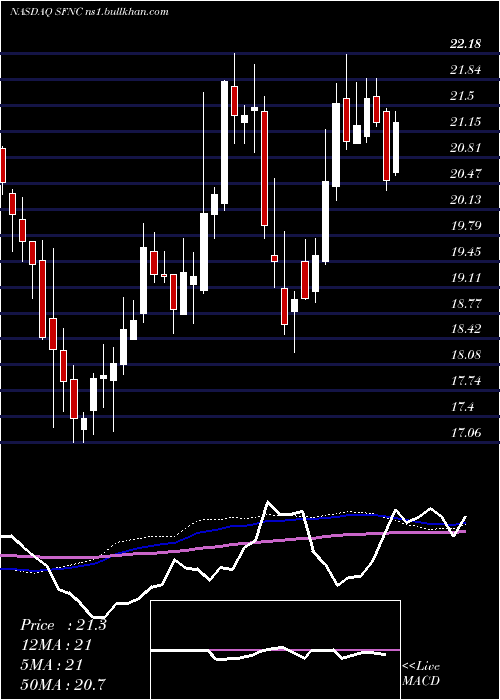Click inside the MACD inset chart box
Viewport: 500px width, 700px height.
275,650
